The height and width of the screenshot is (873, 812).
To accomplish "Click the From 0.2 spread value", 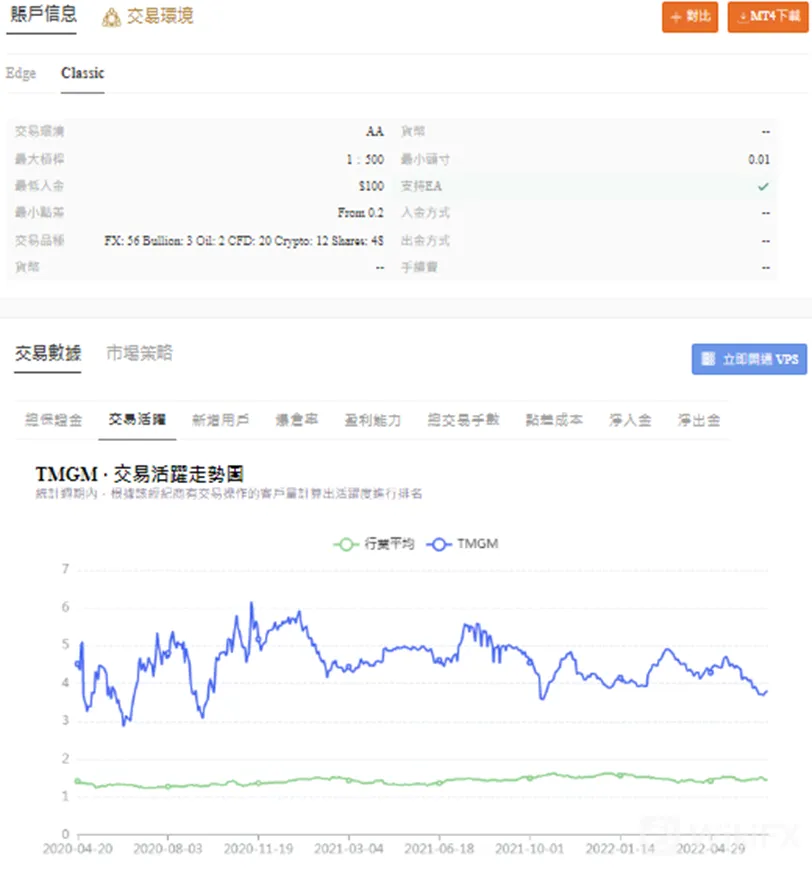I will tap(360, 213).
